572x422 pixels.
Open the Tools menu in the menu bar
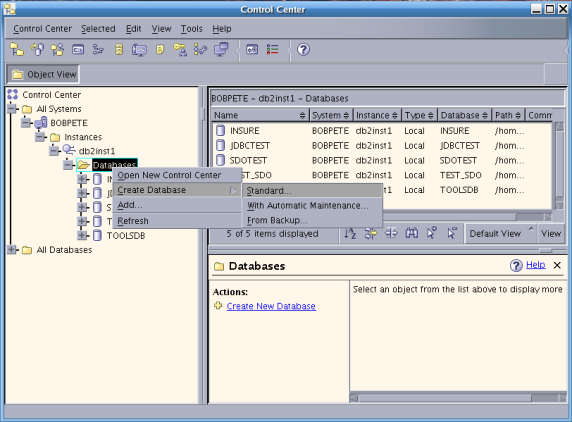coord(192,28)
